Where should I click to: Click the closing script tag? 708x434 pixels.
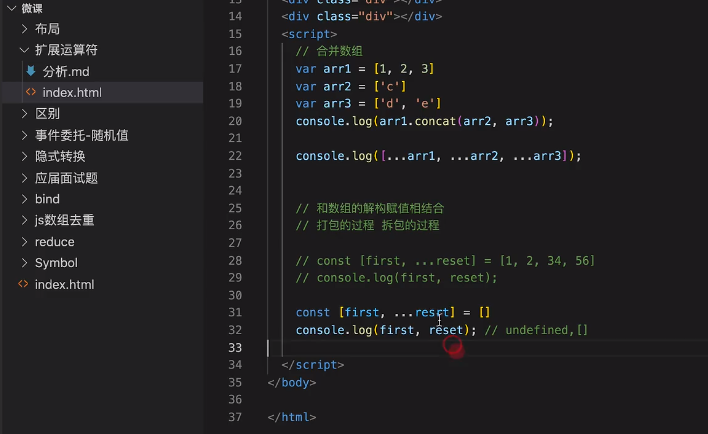click(312, 364)
